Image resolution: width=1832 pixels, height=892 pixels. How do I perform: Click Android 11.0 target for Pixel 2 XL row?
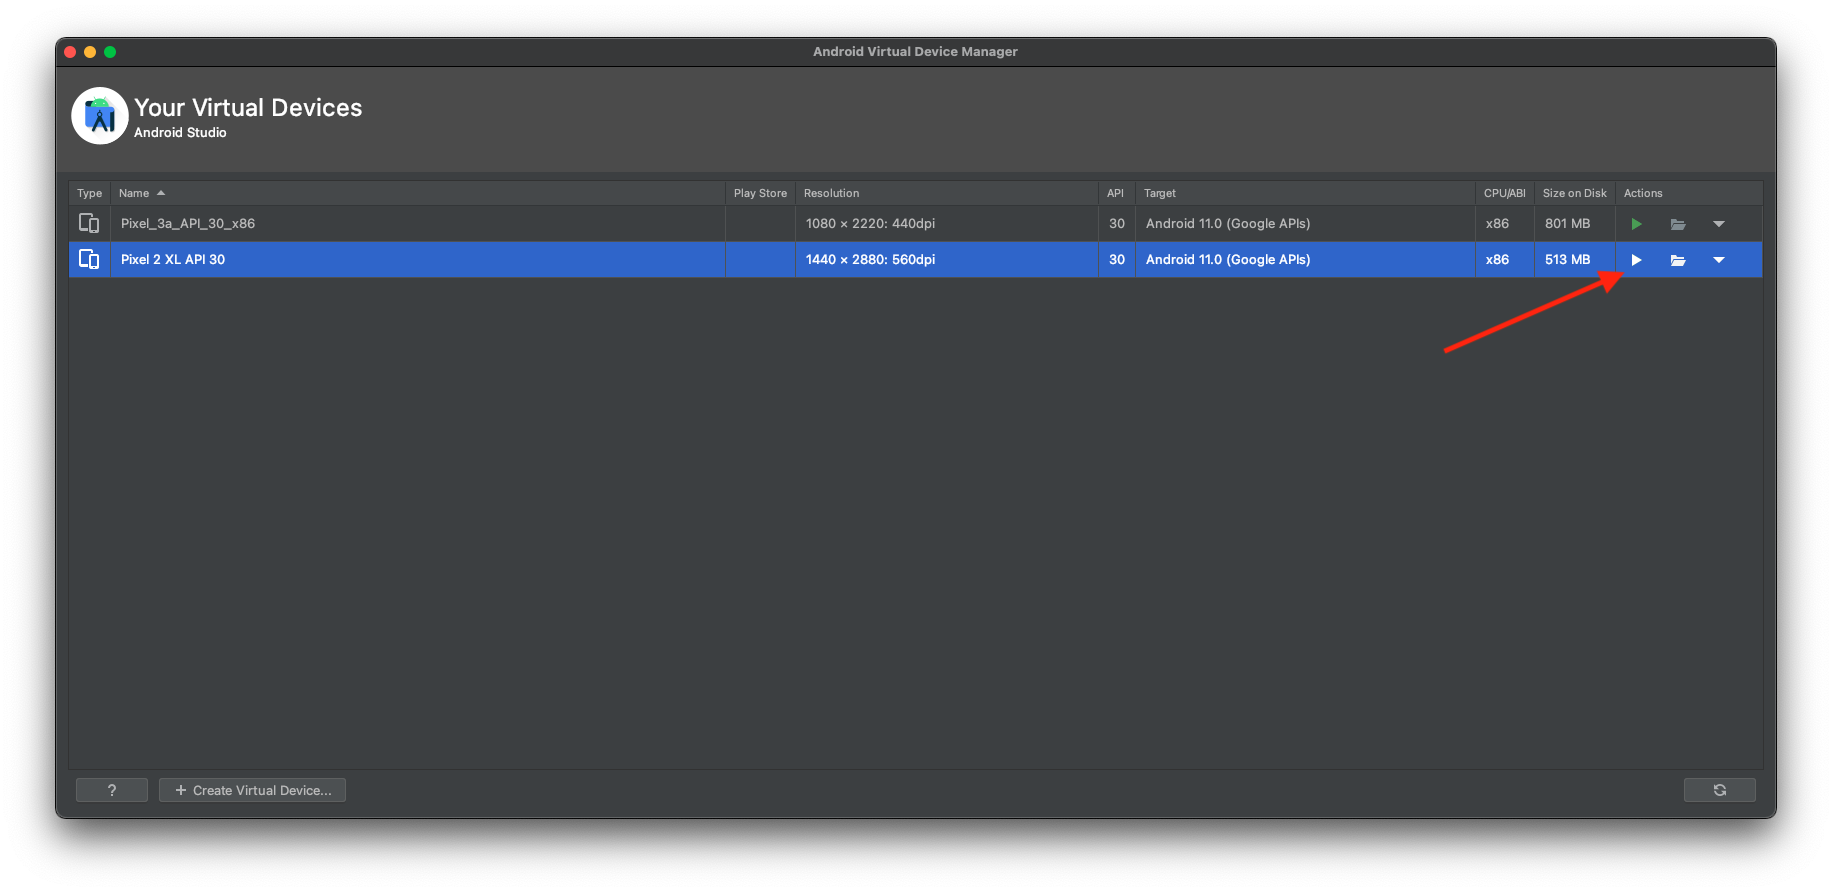pos(1305,260)
